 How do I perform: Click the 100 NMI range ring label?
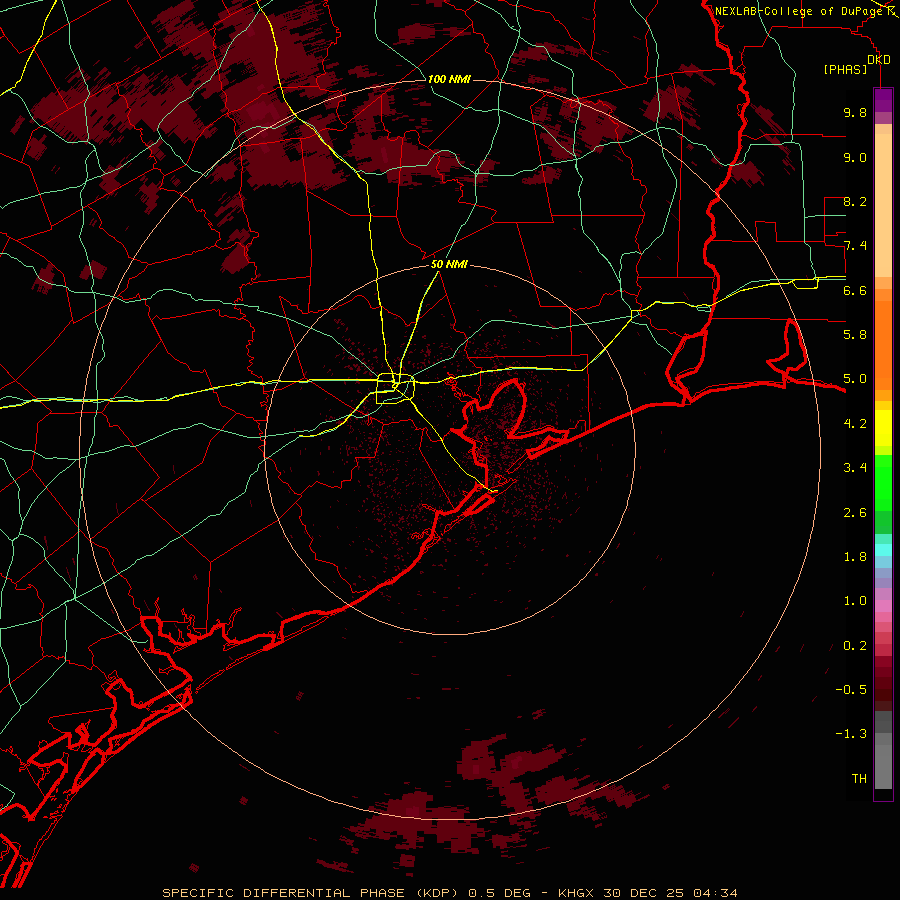pos(449,79)
